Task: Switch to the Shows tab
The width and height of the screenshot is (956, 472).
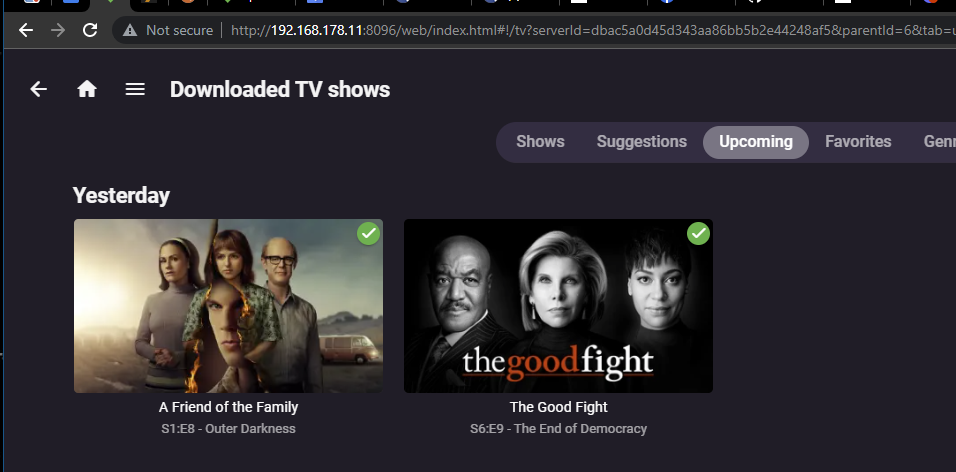Action: 540,141
